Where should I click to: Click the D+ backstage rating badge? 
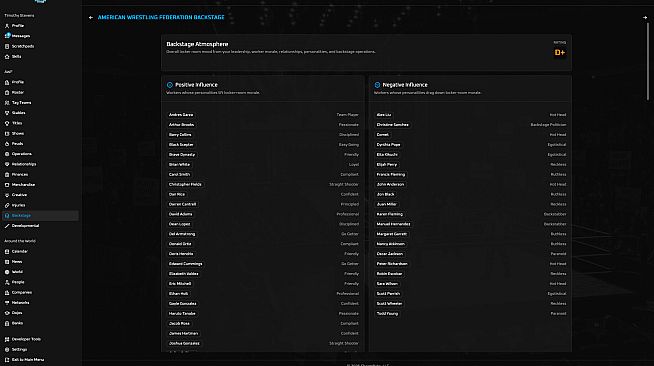pyautogui.click(x=559, y=53)
